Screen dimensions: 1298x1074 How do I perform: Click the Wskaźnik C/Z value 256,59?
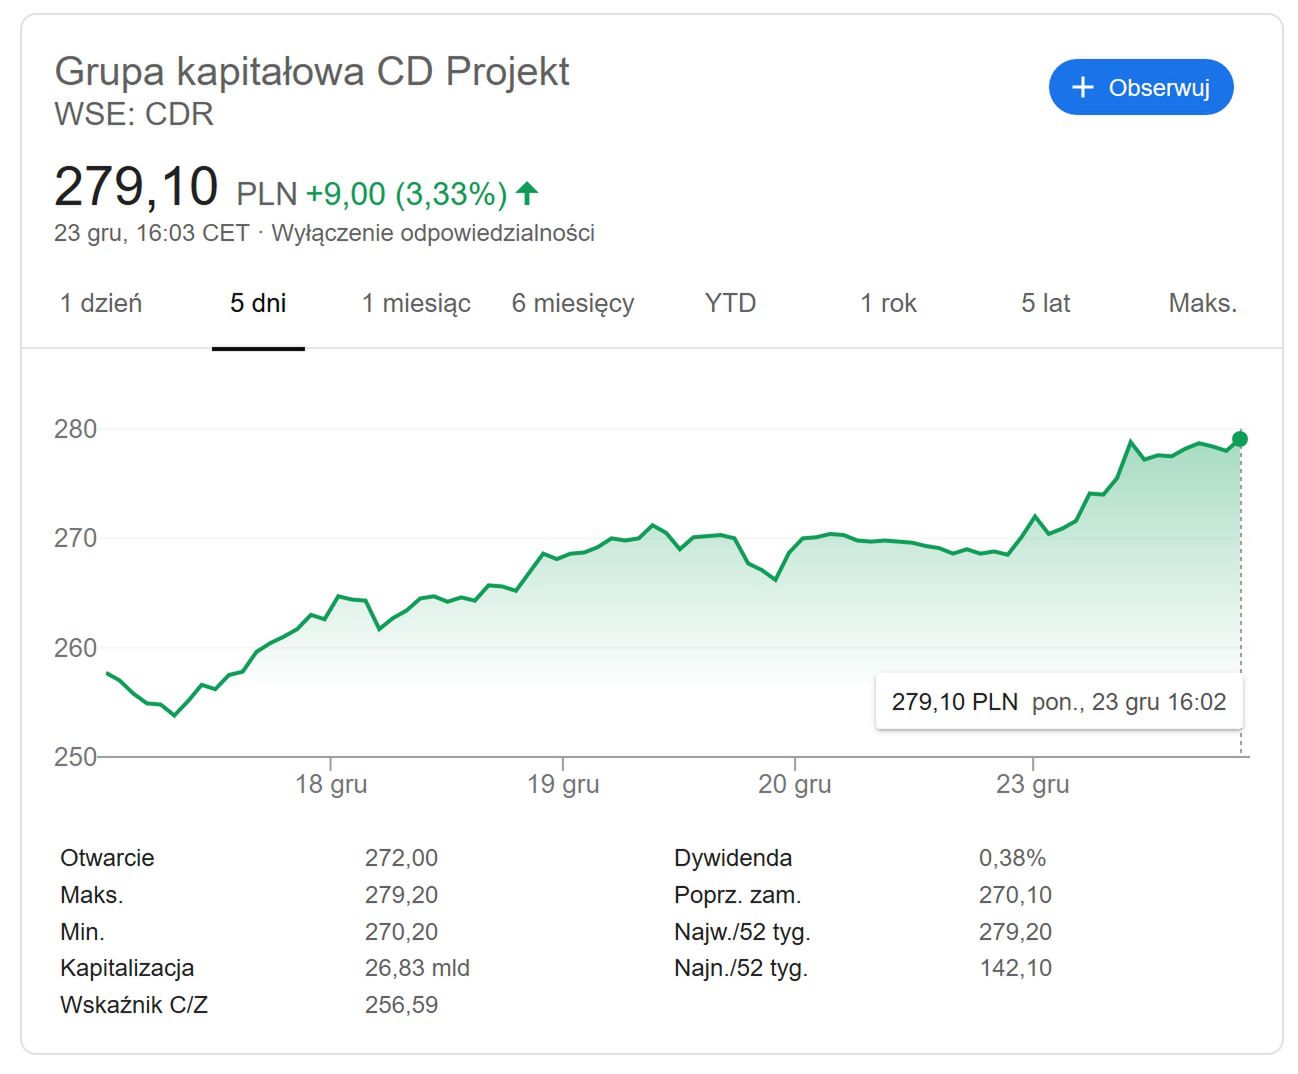[x=401, y=1005]
